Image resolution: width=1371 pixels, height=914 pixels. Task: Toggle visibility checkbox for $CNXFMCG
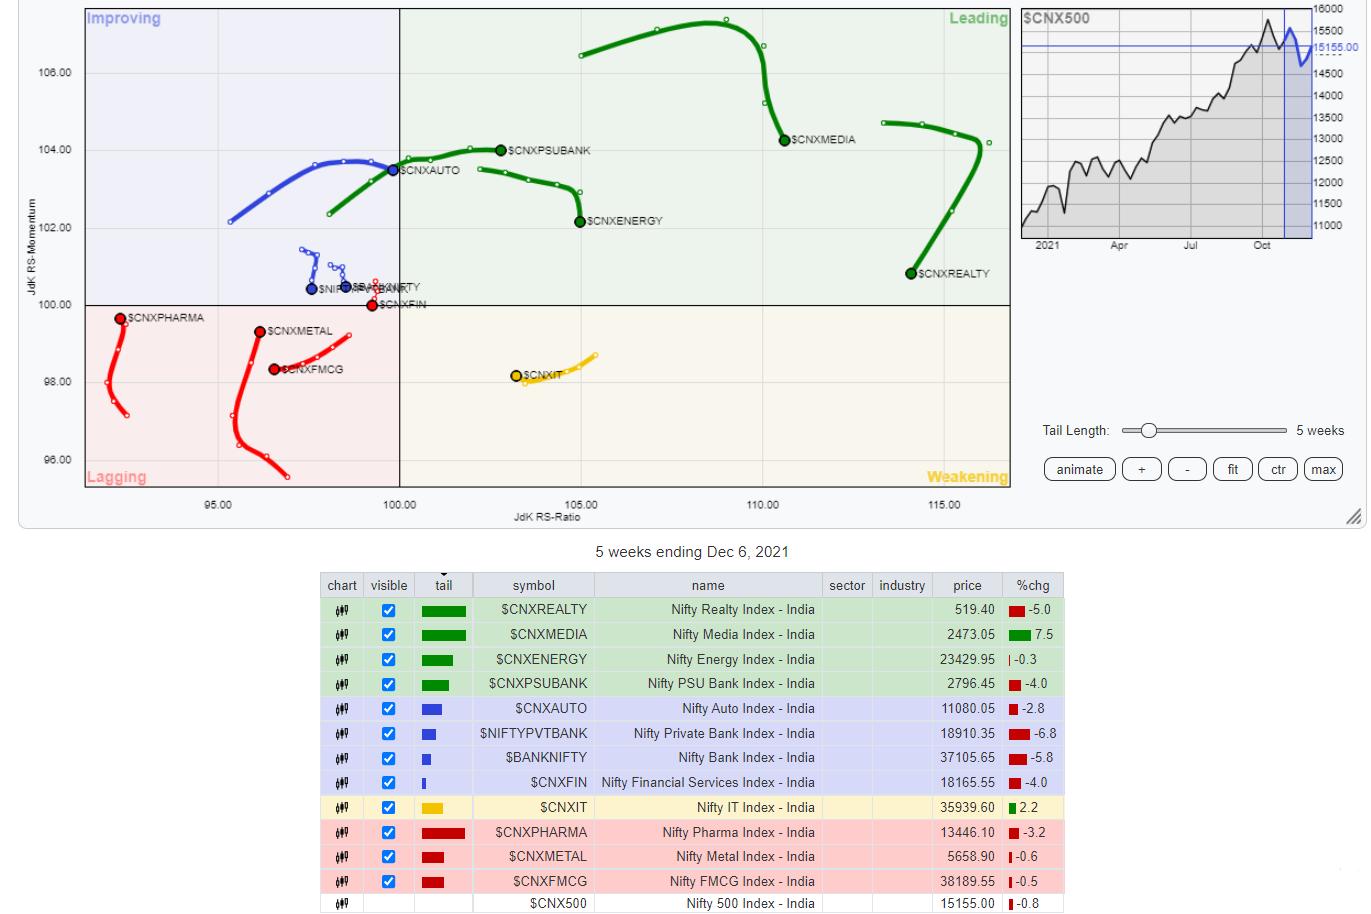389,882
